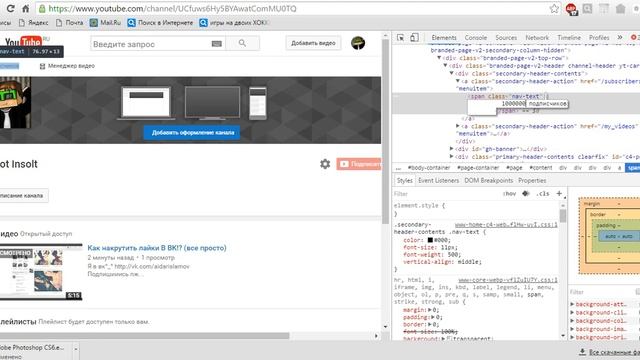Viewport: 640px width, 360px height.
Task: Open the www-home-c4-web css source link
Action: (x=506, y=224)
